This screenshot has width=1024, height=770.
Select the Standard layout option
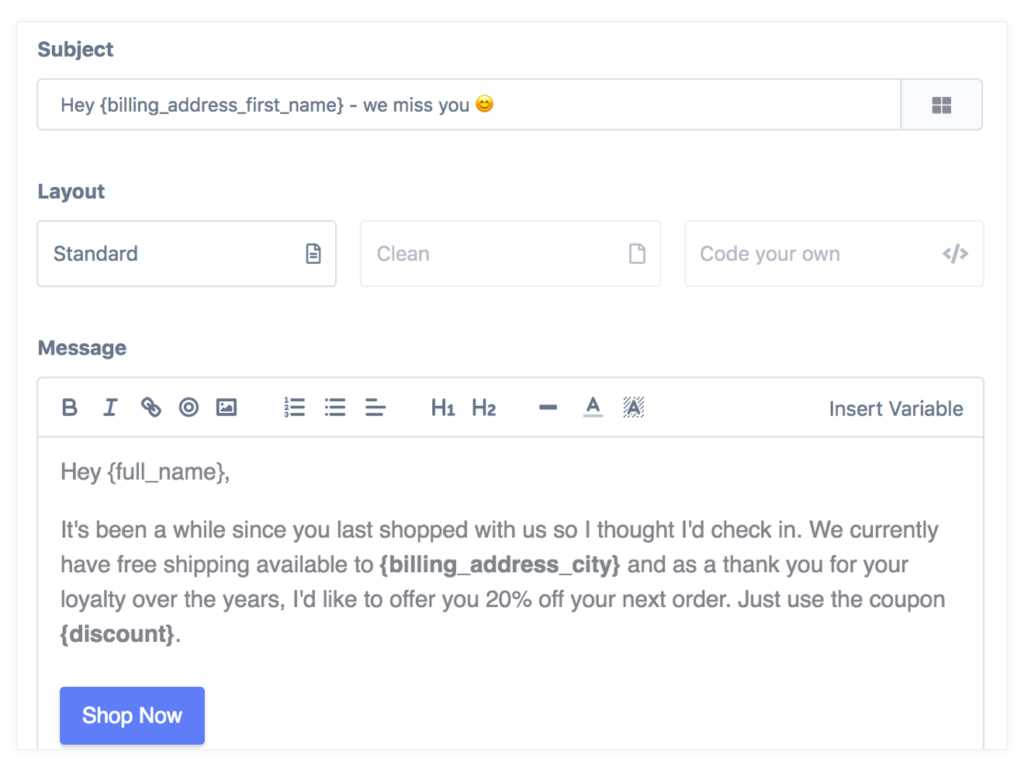187,254
